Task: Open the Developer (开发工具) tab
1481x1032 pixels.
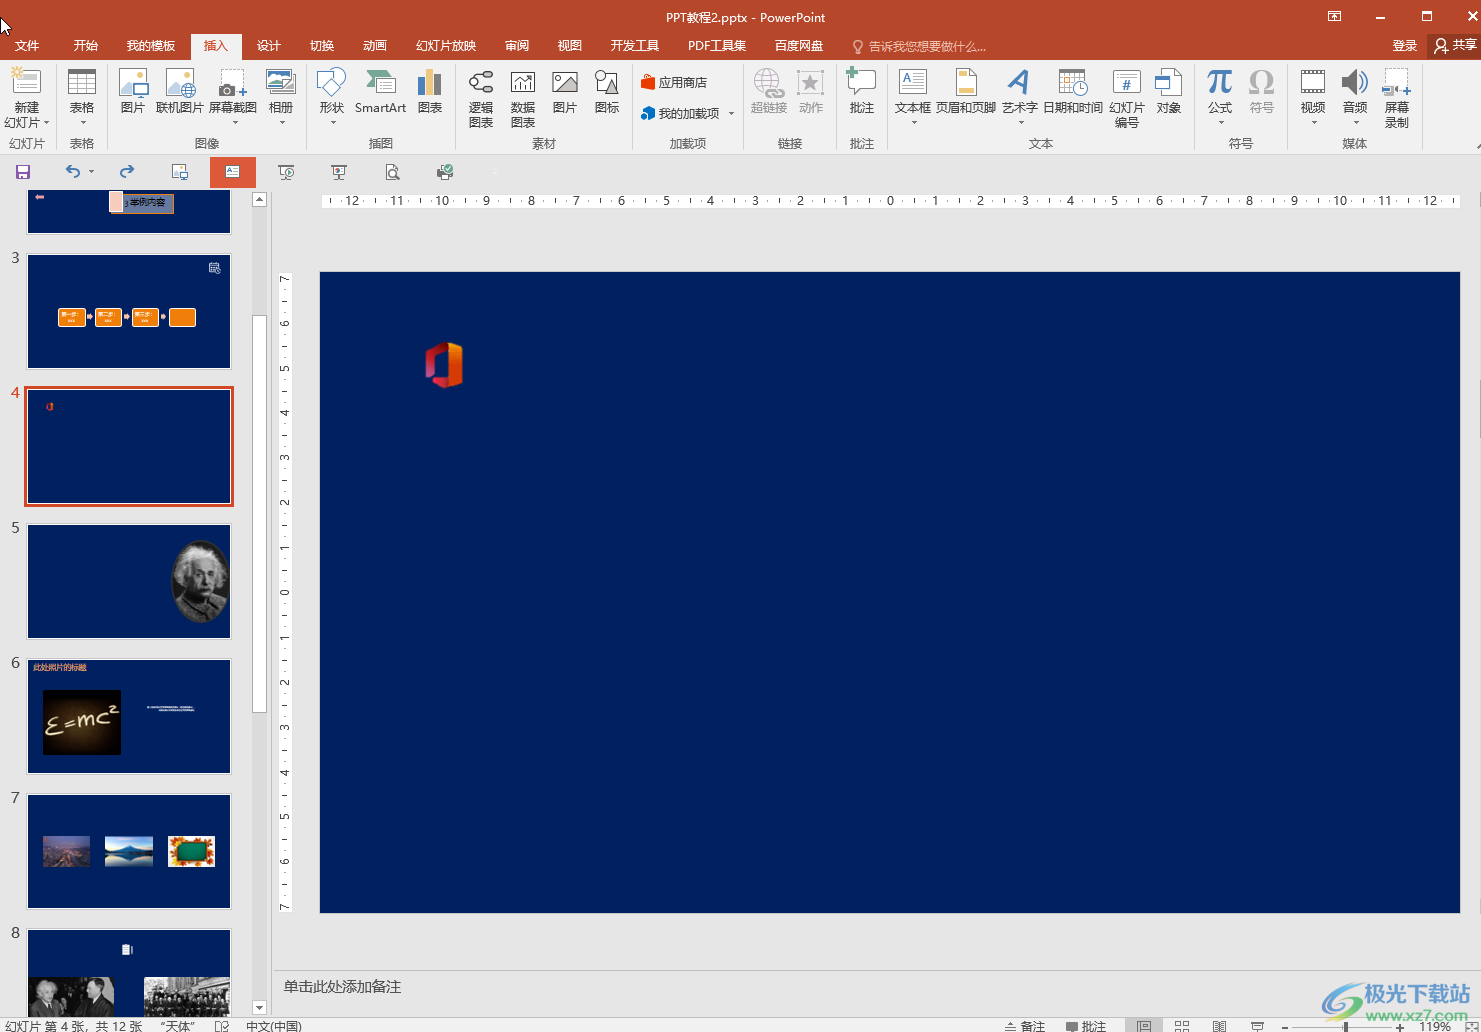Action: [635, 45]
